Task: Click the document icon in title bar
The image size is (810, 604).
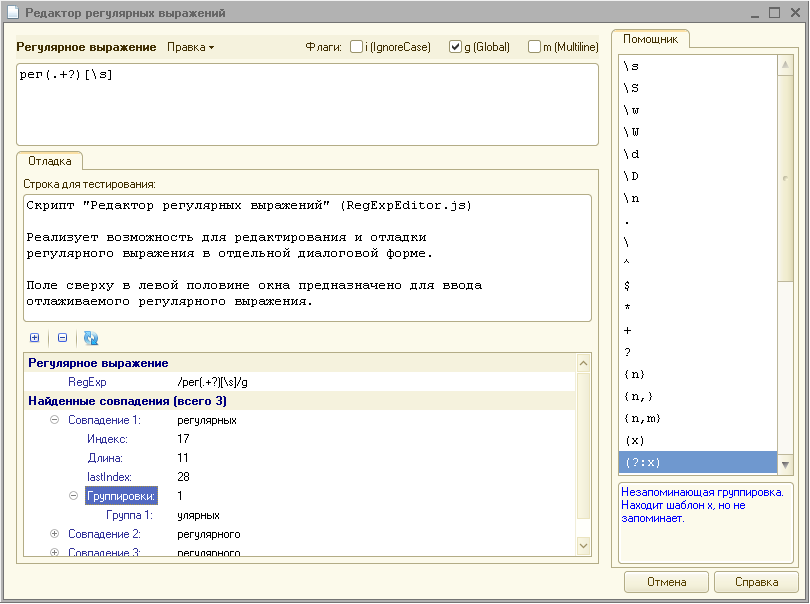Action: (x=12, y=13)
